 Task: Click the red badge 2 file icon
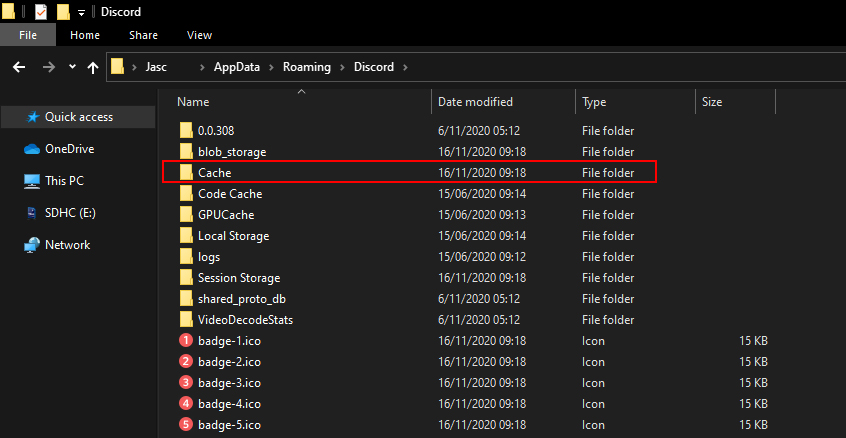tap(186, 361)
